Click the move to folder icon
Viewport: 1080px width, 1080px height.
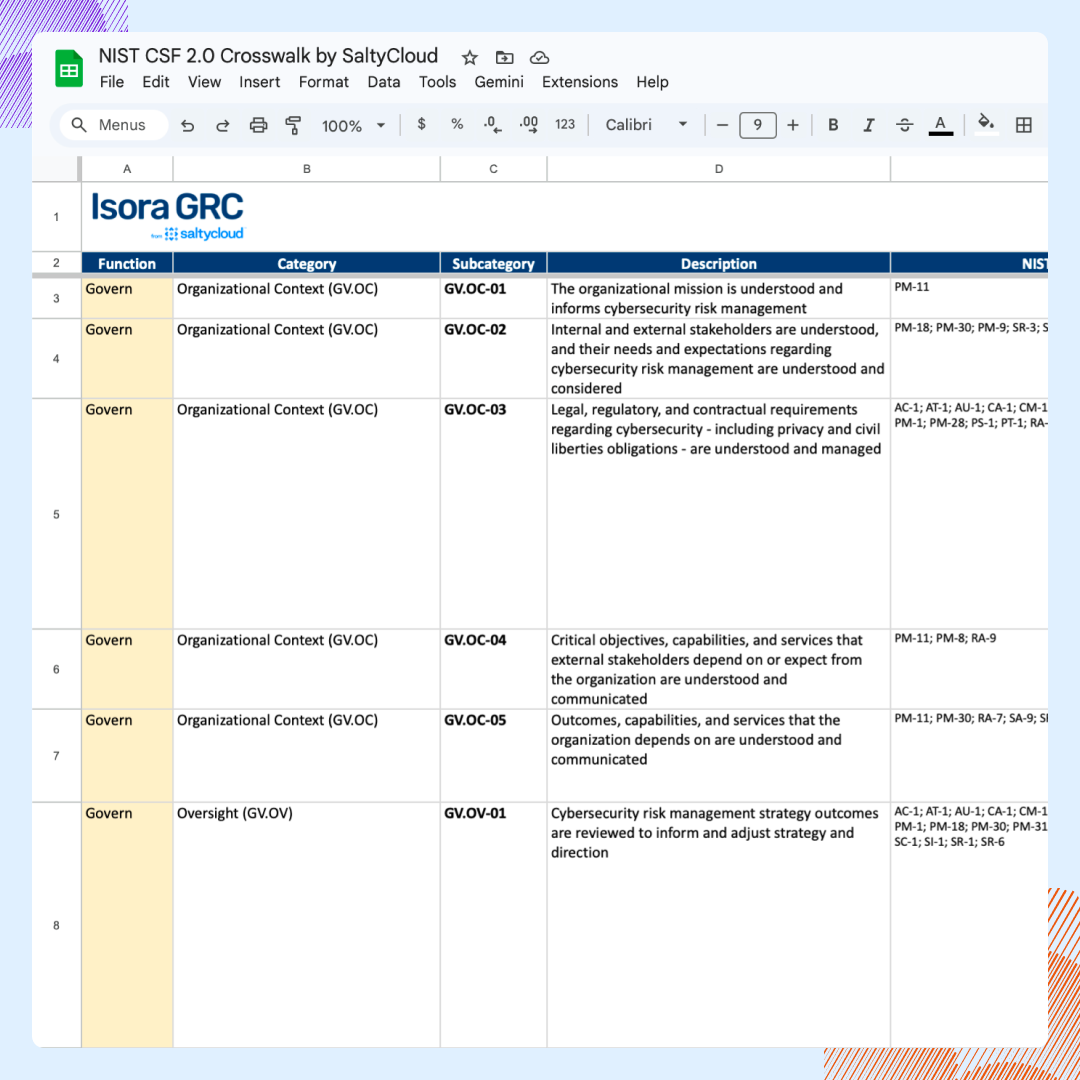pyautogui.click(x=504, y=57)
